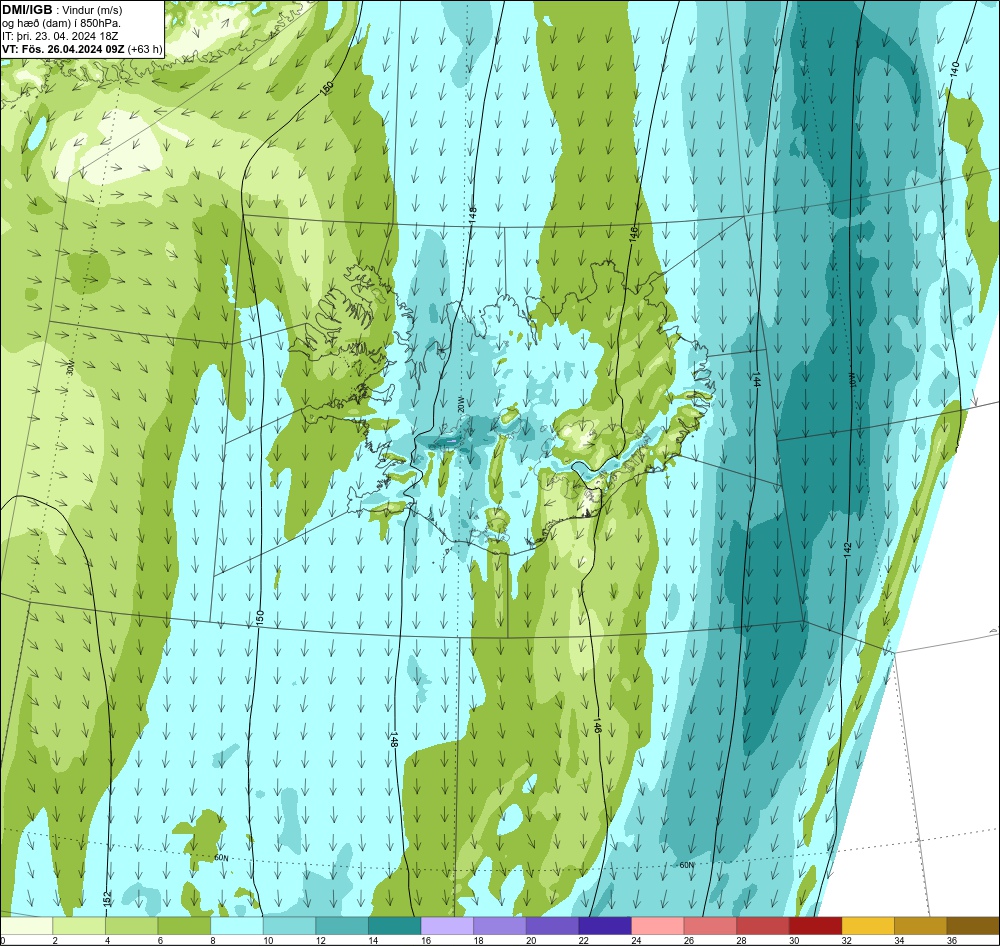Image resolution: width=1000 pixels, height=946 pixels.
Task: Click the "140" contour height label
Action: [x=954, y=69]
